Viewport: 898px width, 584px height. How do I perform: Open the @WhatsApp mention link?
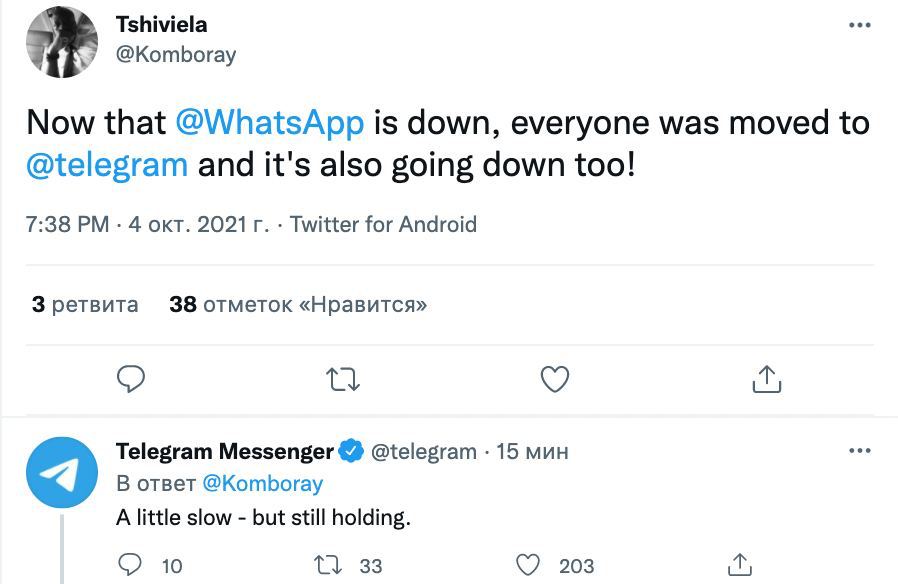coord(269,123)
